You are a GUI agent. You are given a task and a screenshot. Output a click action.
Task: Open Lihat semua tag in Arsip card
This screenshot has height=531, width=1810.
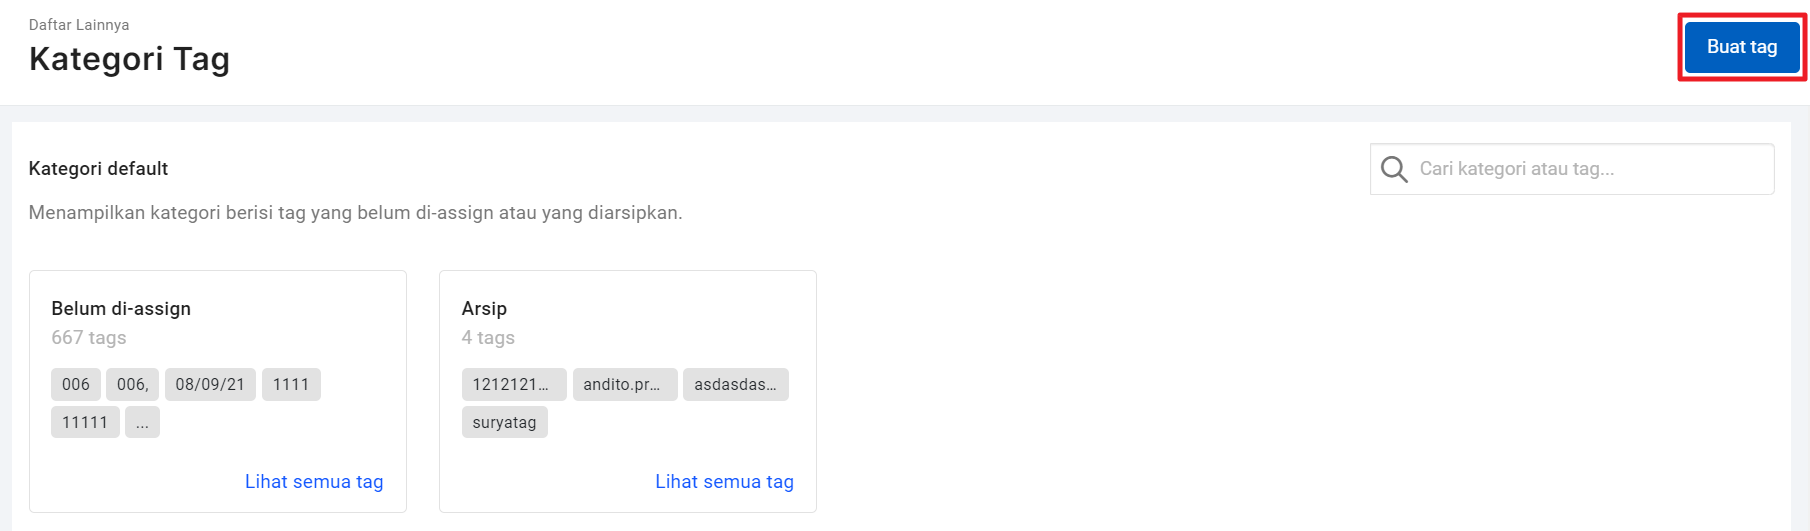[x=724, y=482]
